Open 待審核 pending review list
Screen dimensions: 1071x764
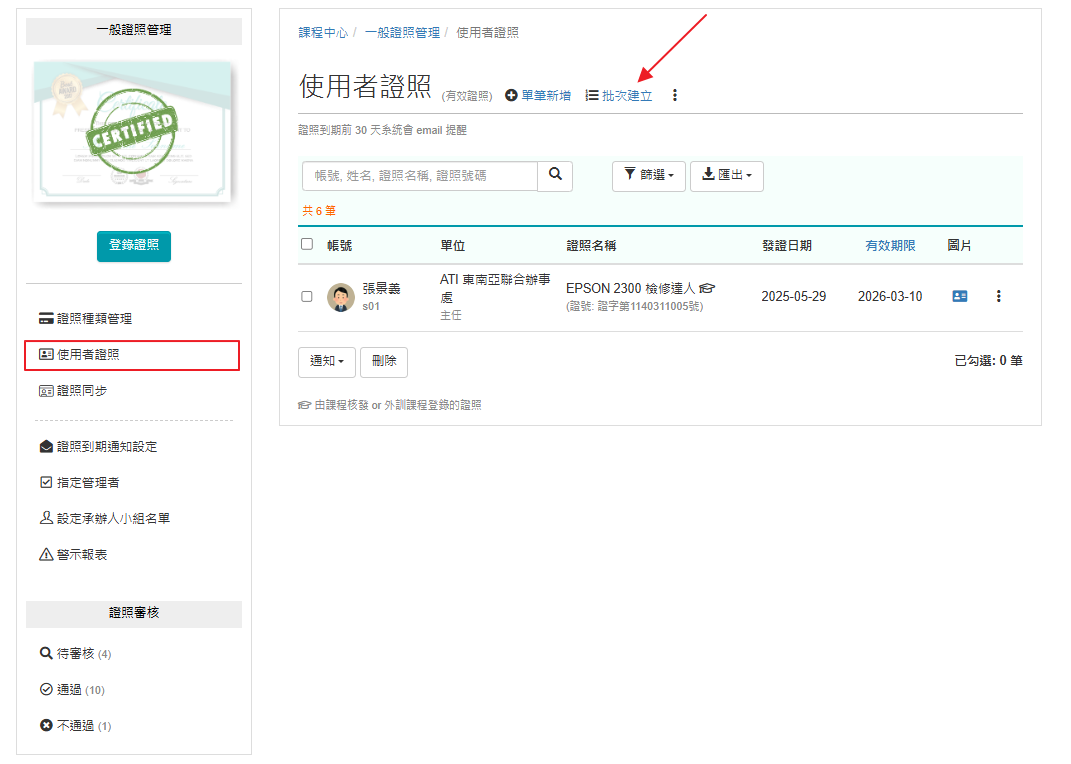click(75, 653)
